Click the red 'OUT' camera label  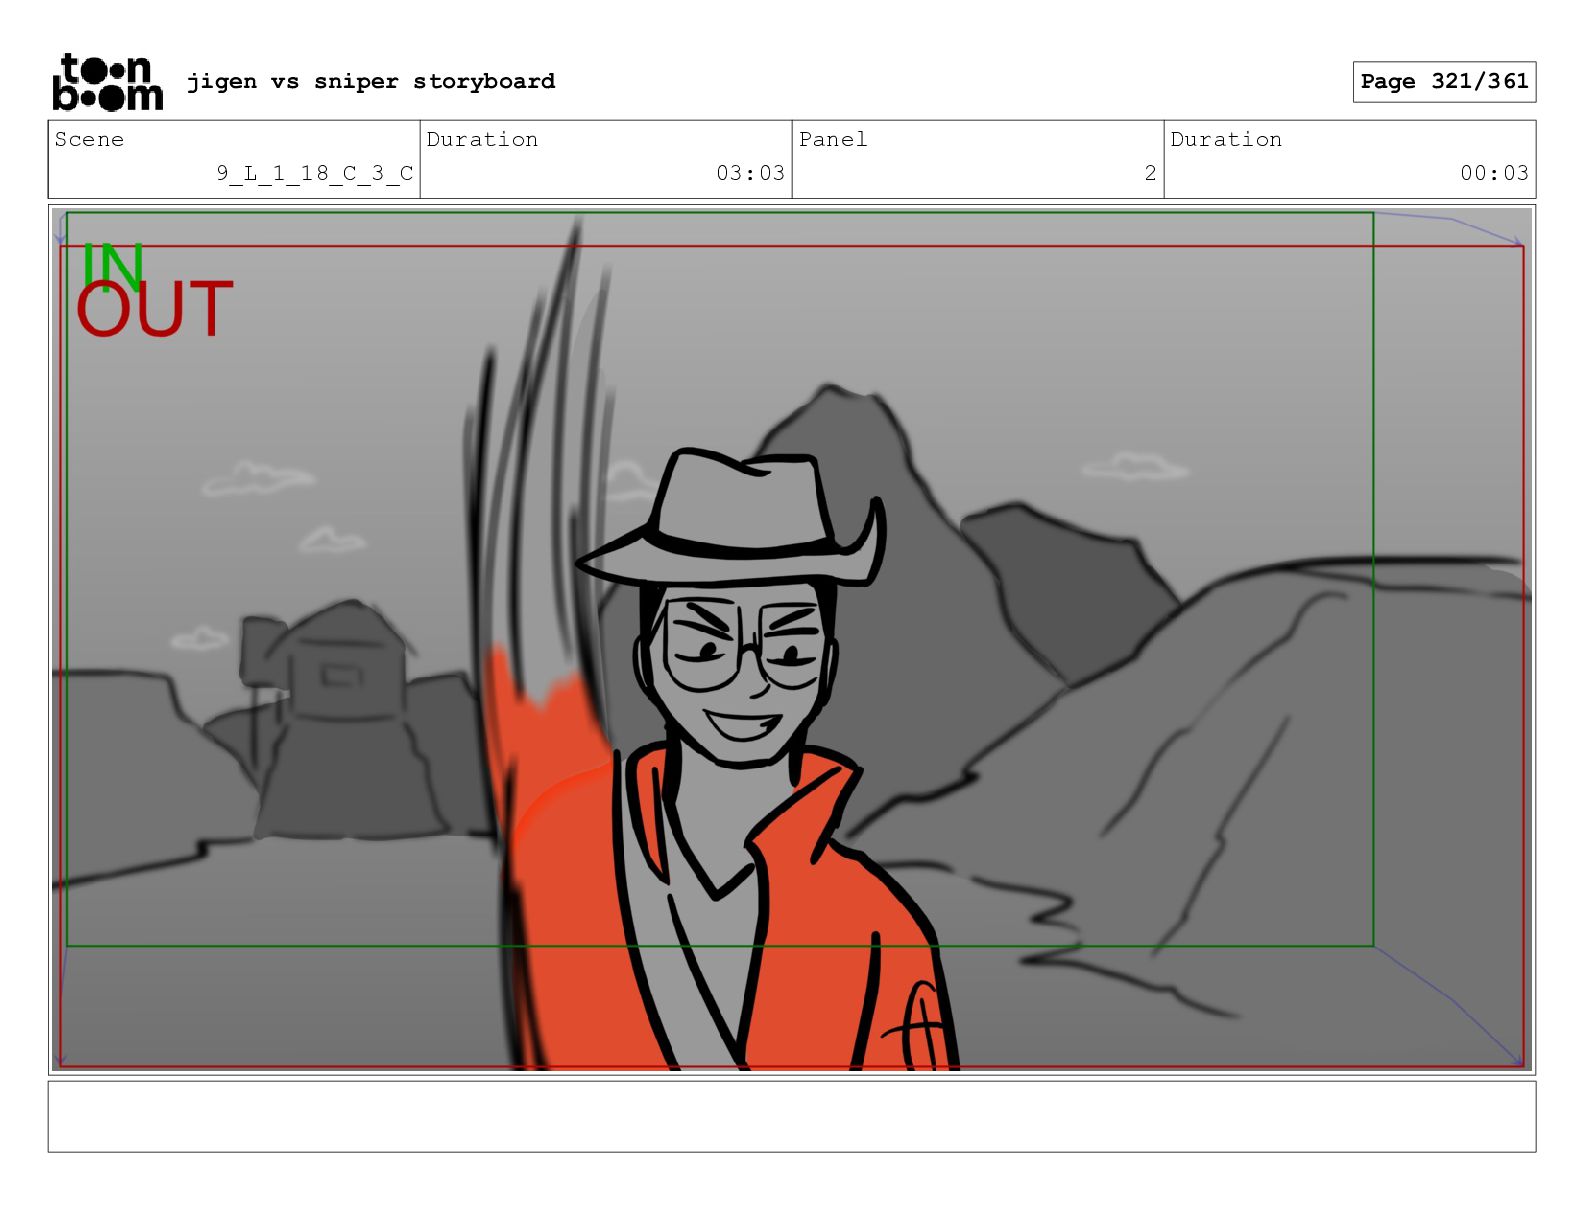tap(155, 310)
